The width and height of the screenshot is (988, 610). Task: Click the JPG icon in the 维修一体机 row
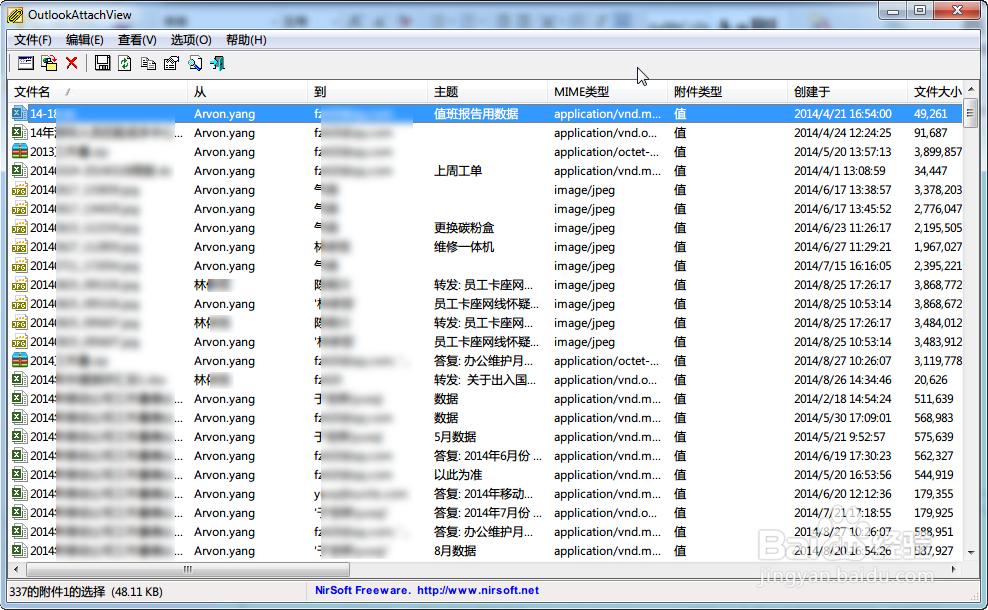click(20, 246)
